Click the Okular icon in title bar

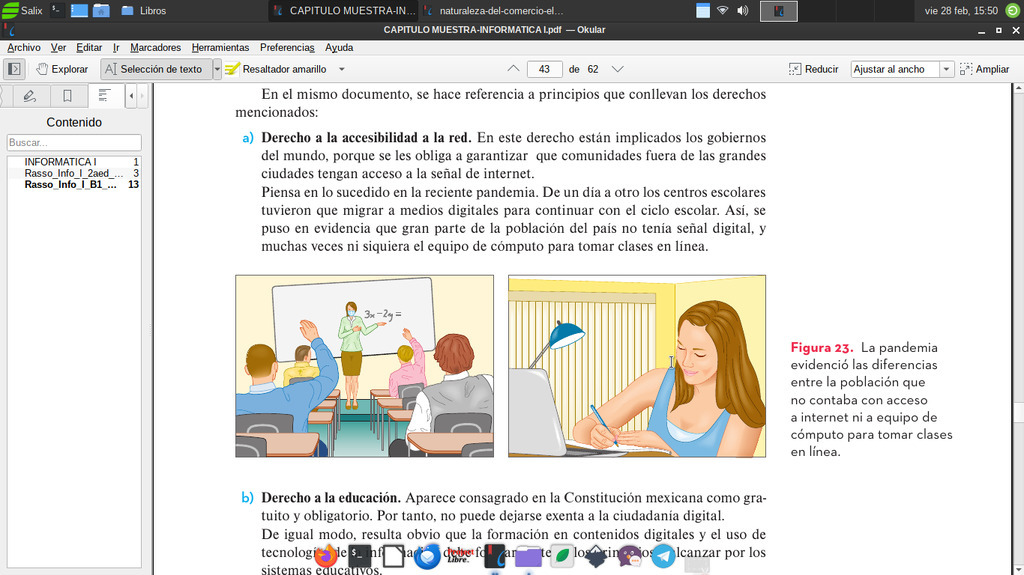[10, 30]
